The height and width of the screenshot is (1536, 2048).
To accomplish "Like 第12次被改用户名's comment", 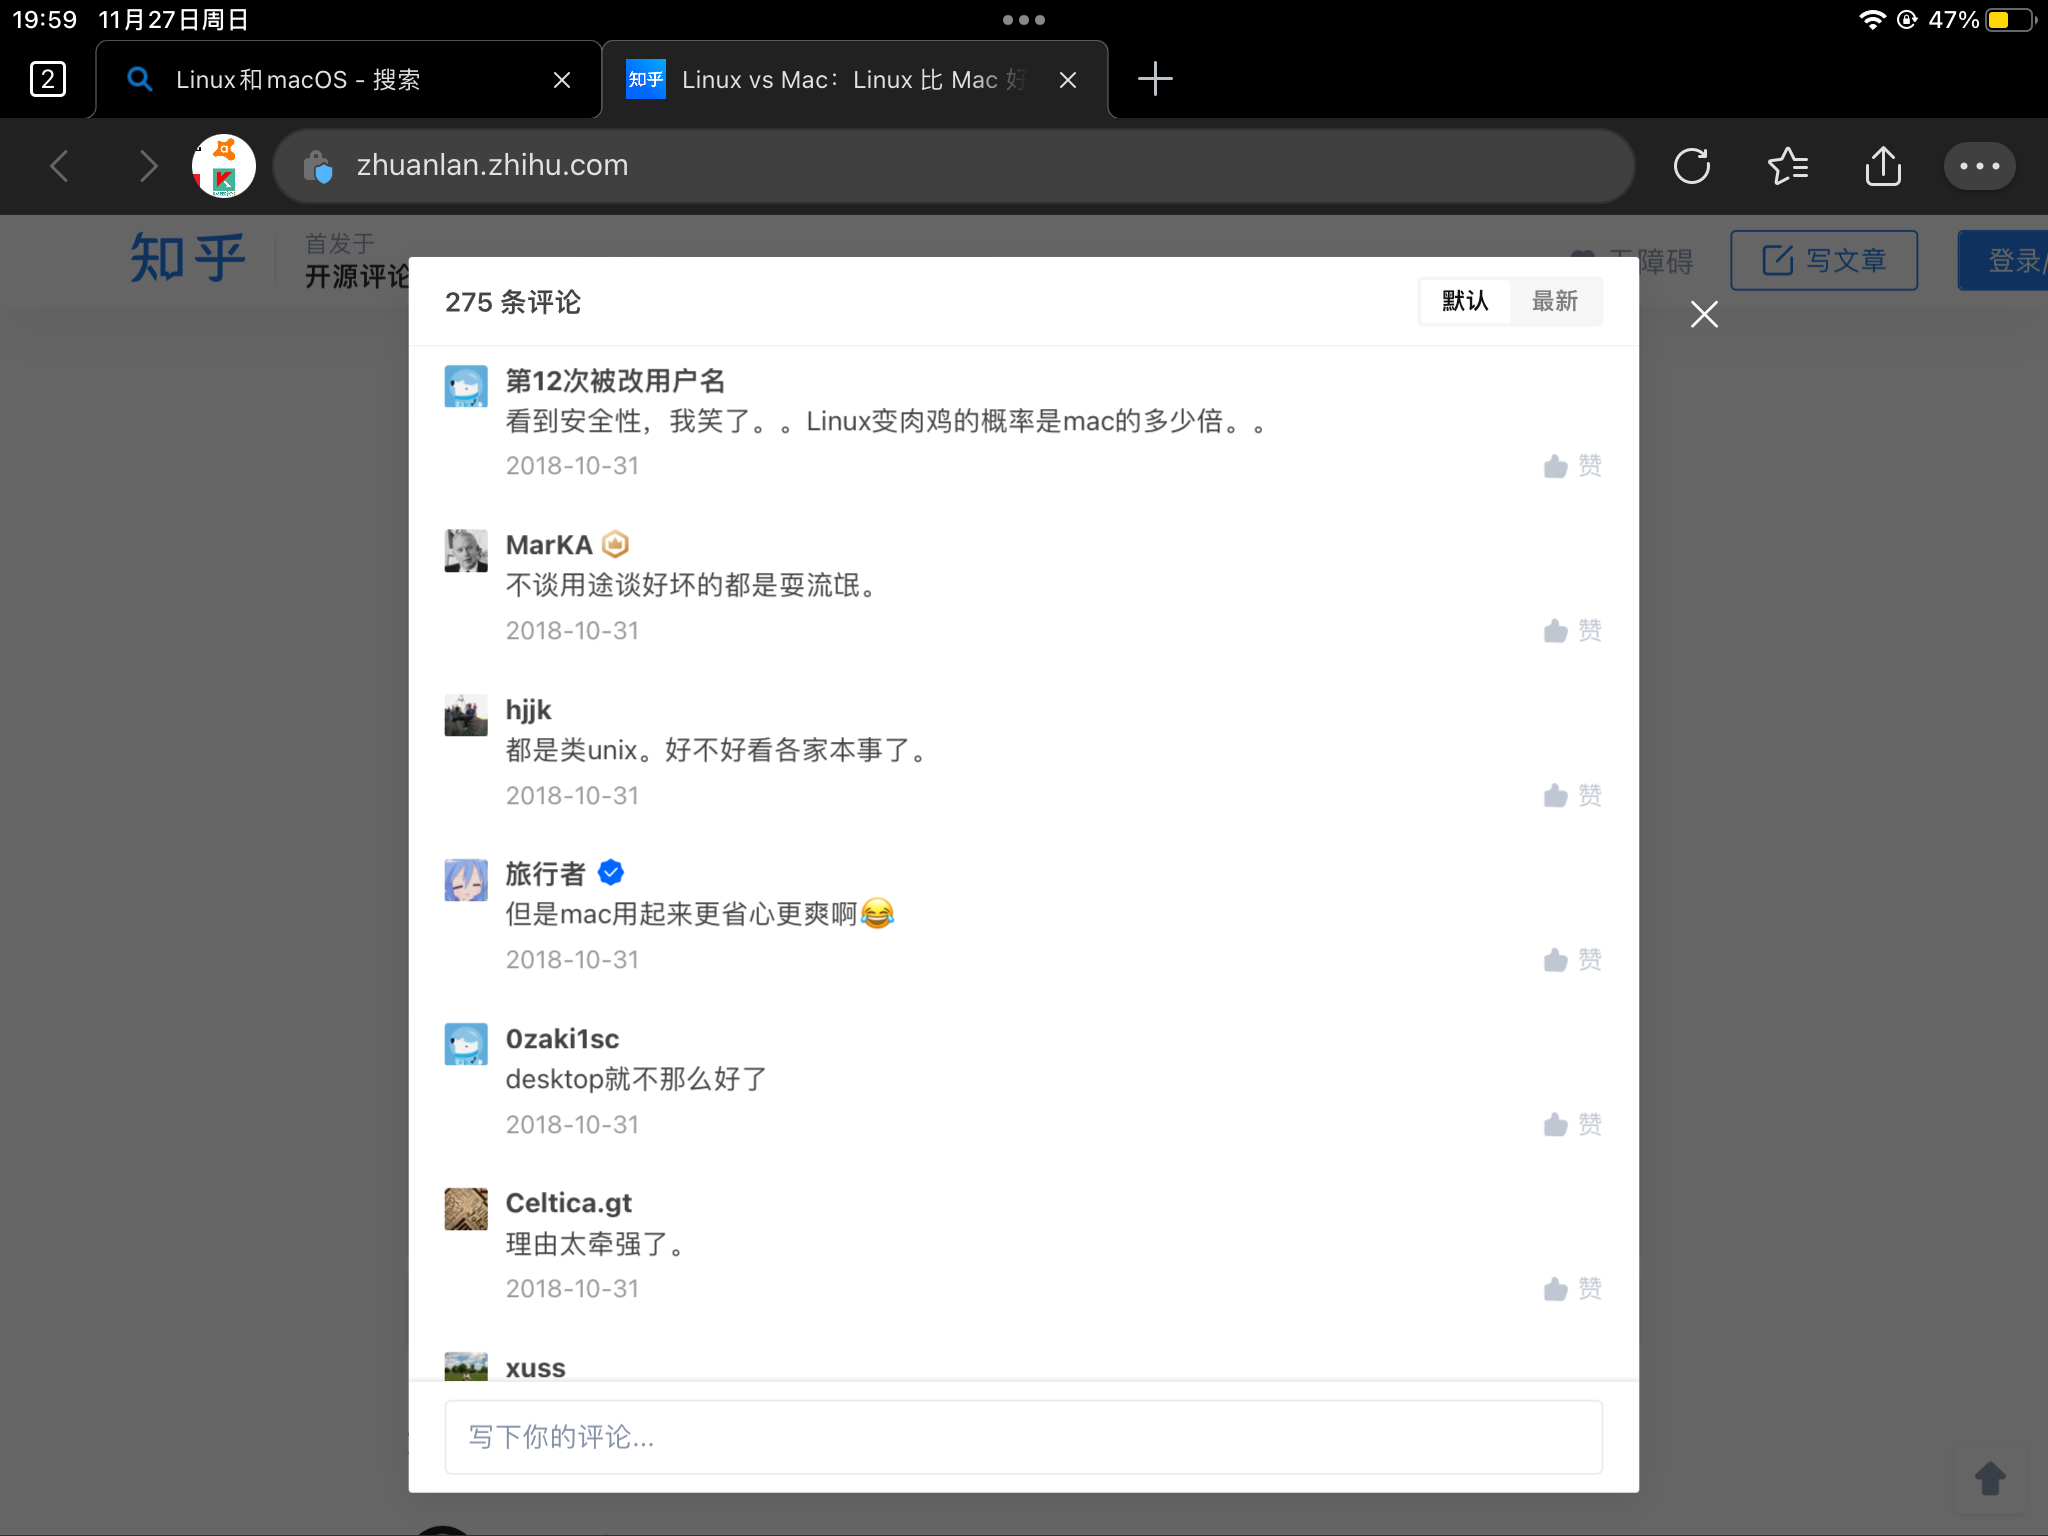I will (1572, 465).
